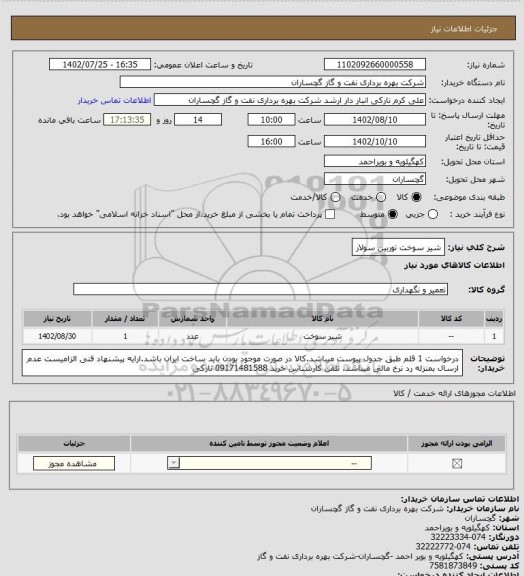Click the remaining time field 17:13:35
The height and width of the screenshot is (576, 524).
[127, 120]
